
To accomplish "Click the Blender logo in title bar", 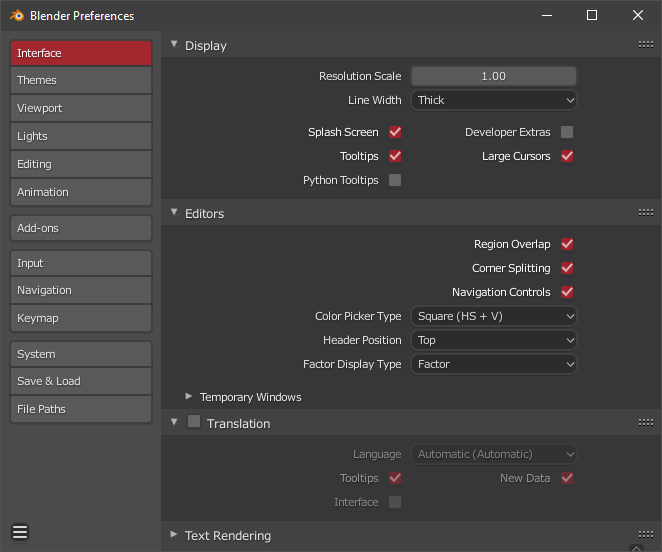I will click(x=16, y=15).
